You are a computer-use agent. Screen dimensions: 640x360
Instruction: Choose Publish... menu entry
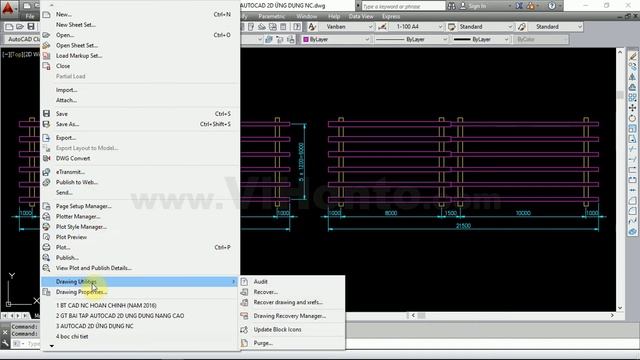[139, 258]
